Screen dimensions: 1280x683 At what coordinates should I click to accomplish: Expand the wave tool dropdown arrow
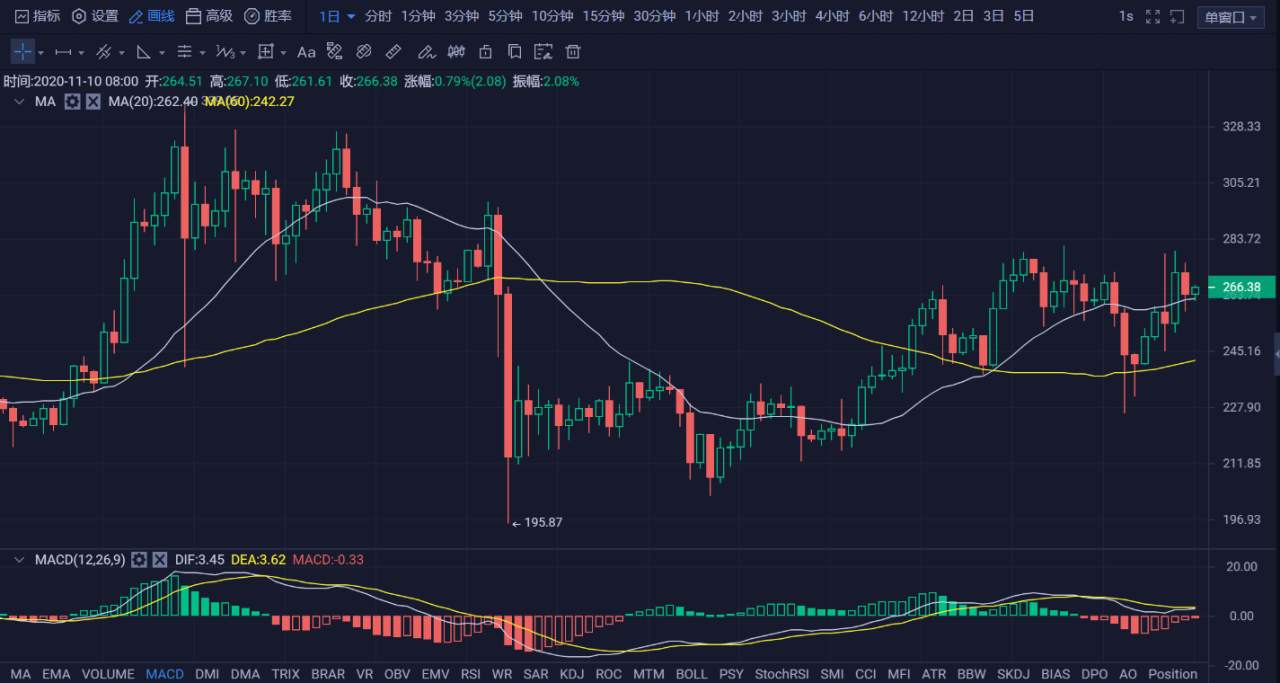[243, 53]
